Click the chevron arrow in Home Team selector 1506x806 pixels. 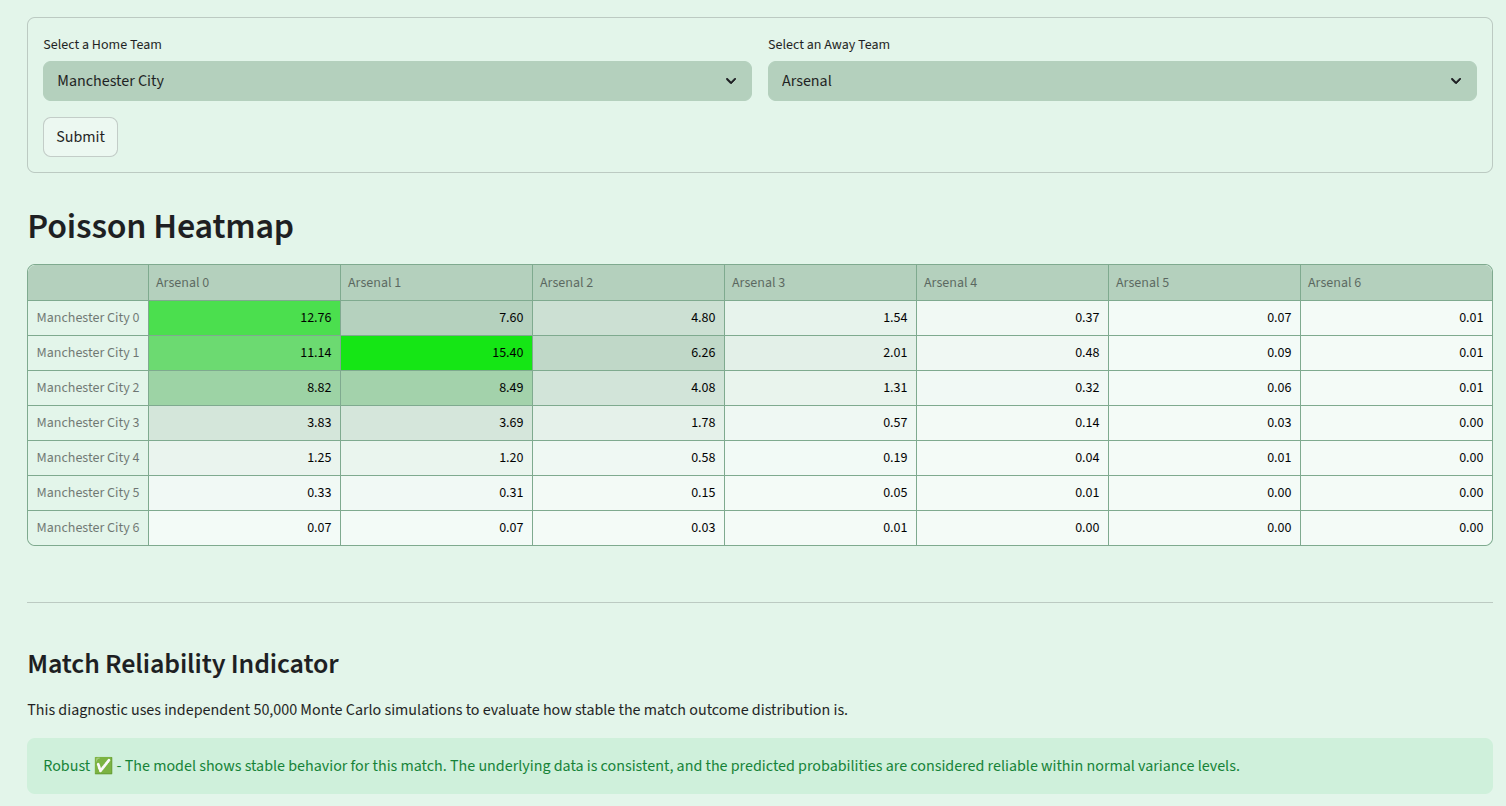[731, 81]
